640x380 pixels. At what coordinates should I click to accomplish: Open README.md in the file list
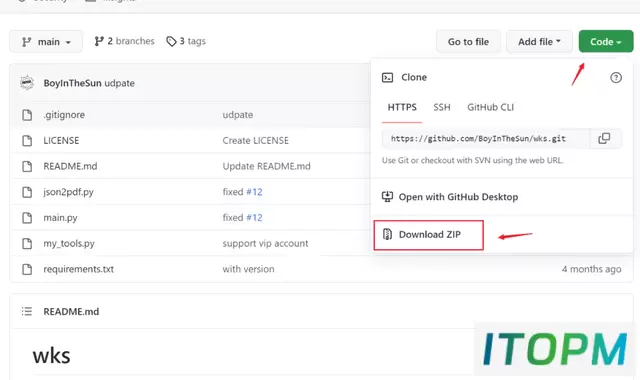pos(70,166)
